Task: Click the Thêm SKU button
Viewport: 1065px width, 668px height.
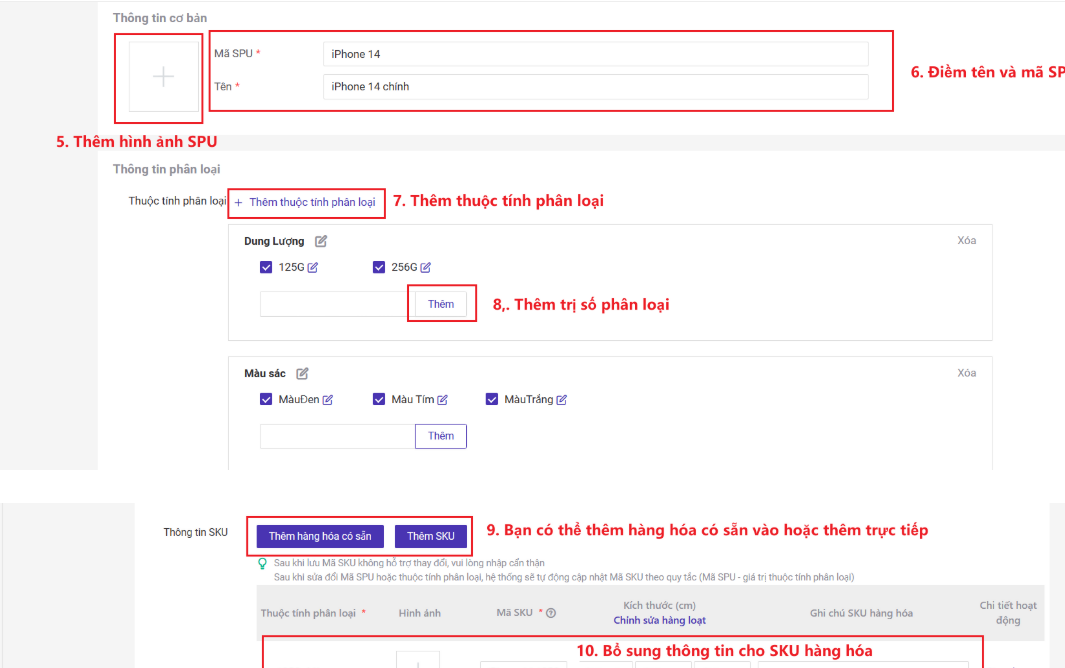Action: tap(430, 536)
